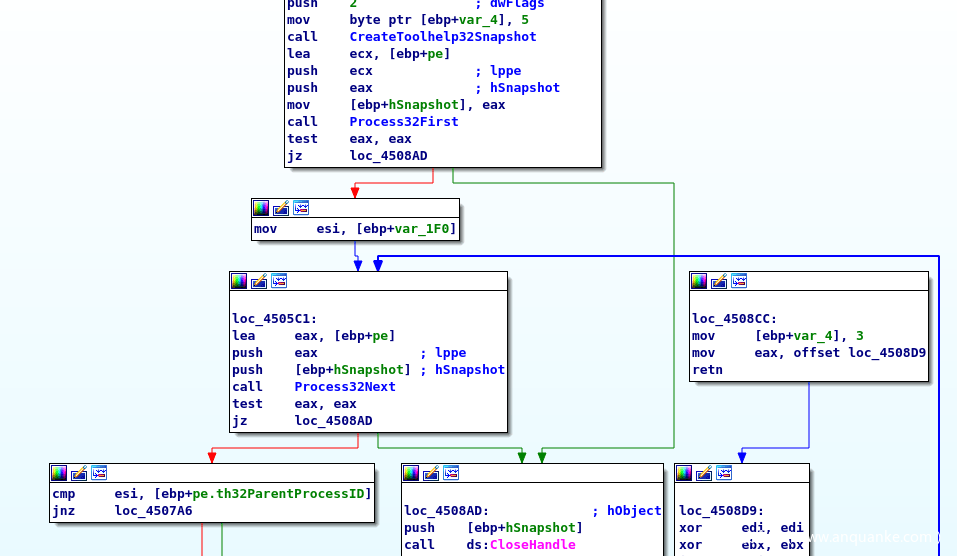Click the color icon on the 'cmp esi' node
Screen dimensions: 957x556
[x=59, y=473]
